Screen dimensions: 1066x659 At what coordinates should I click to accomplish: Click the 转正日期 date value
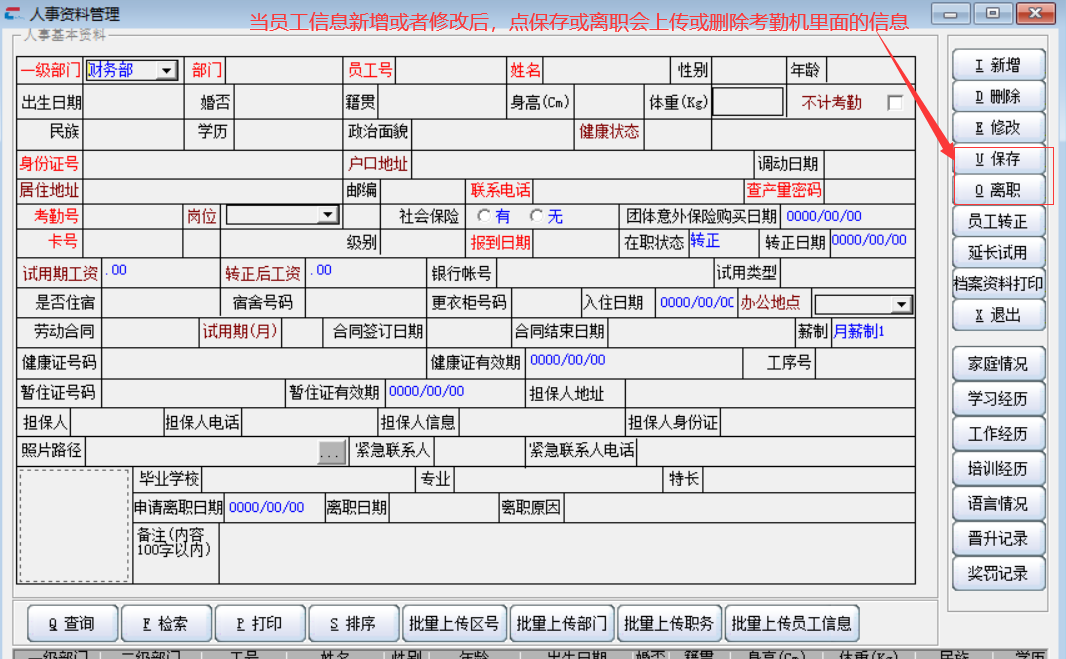(869, 240)
